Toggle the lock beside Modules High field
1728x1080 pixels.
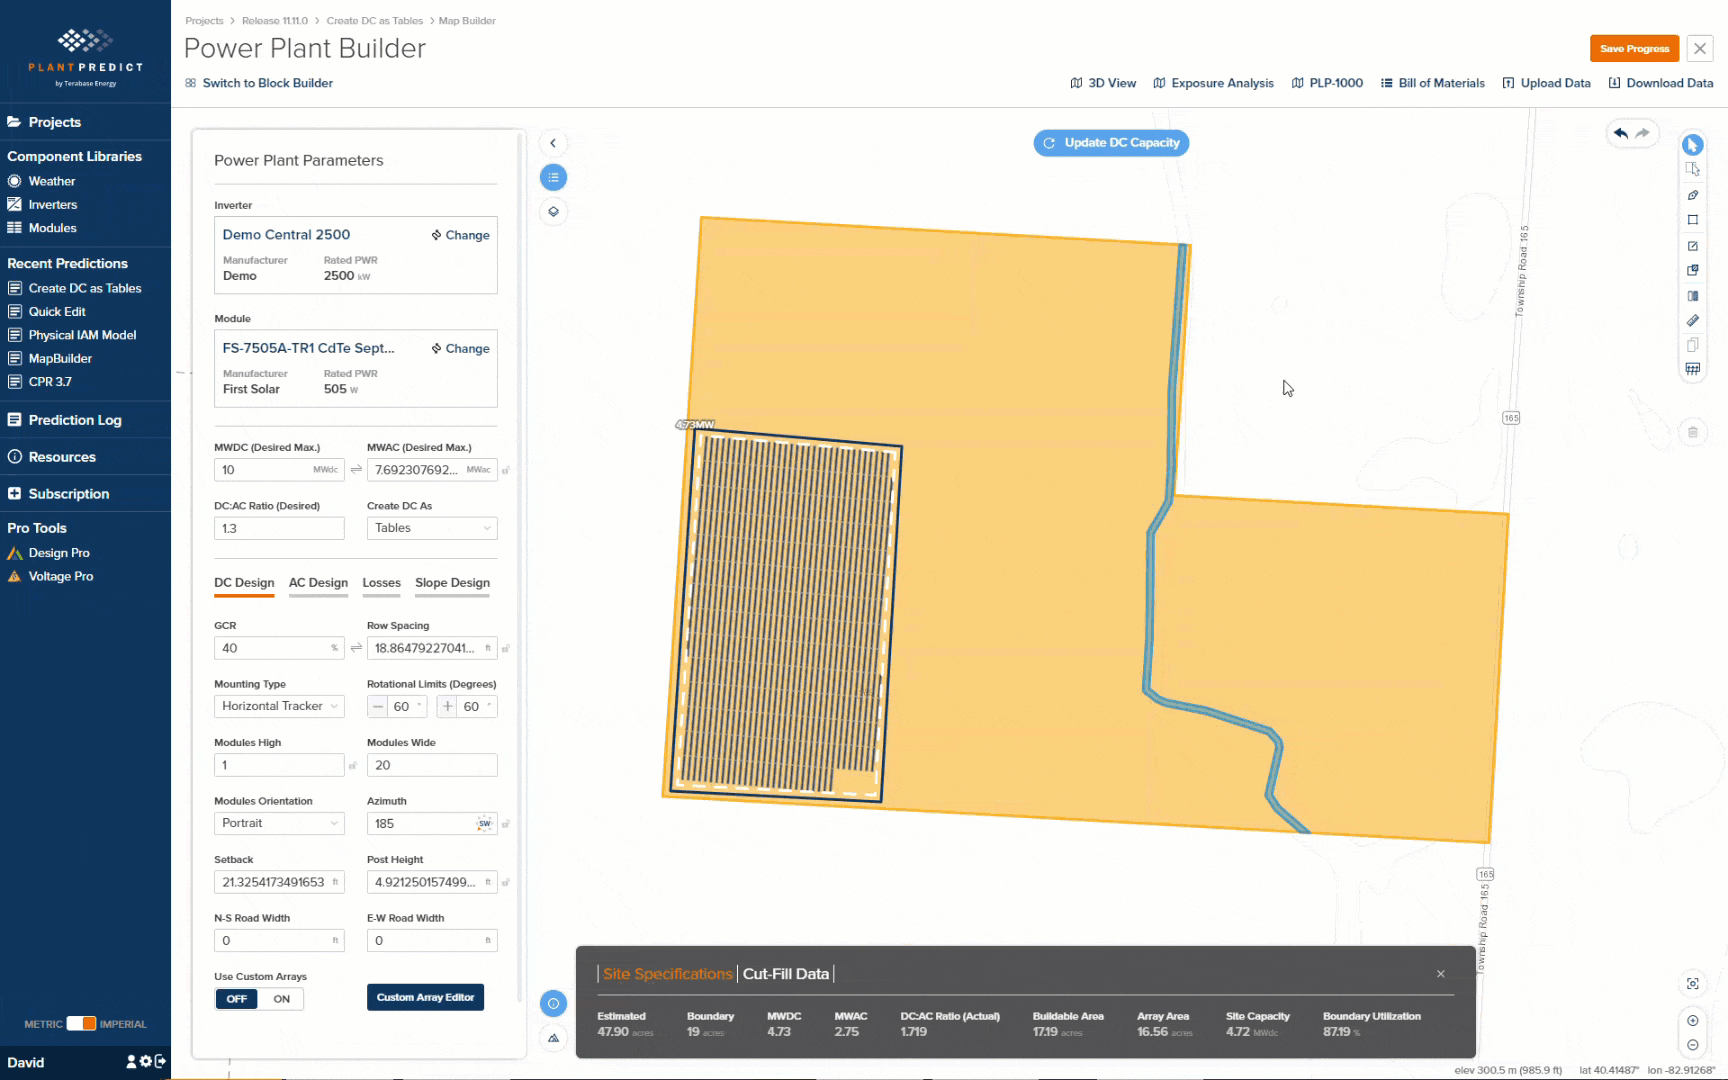[353, 765]
